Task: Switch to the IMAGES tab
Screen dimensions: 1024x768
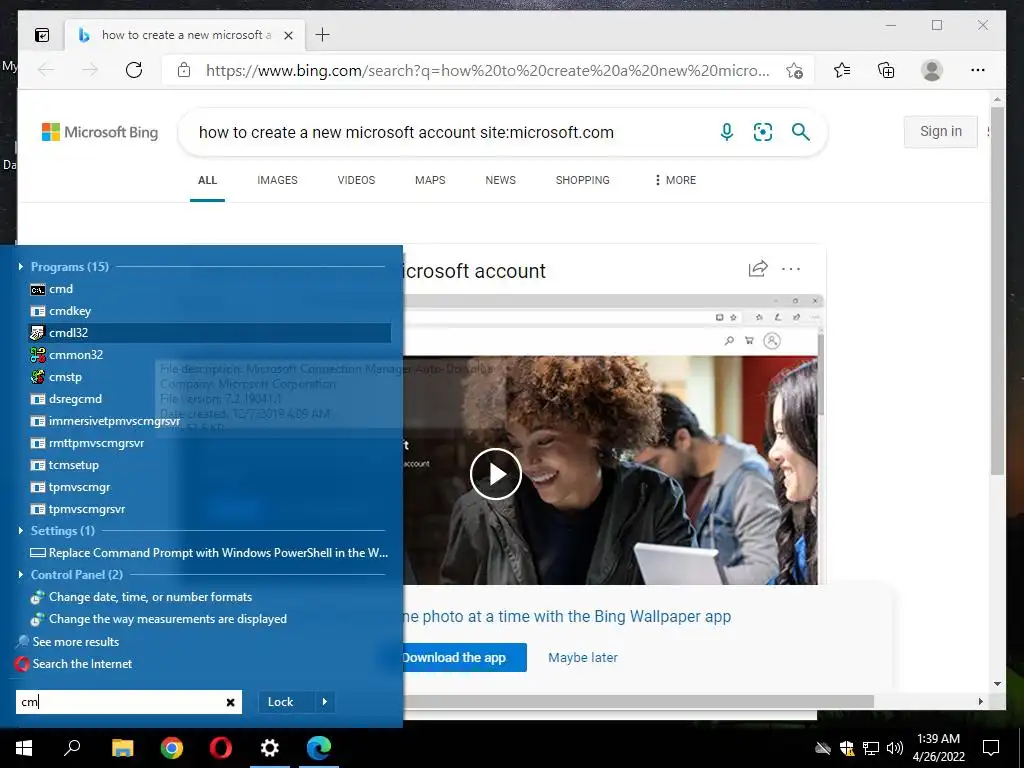Action: (277, 180)
